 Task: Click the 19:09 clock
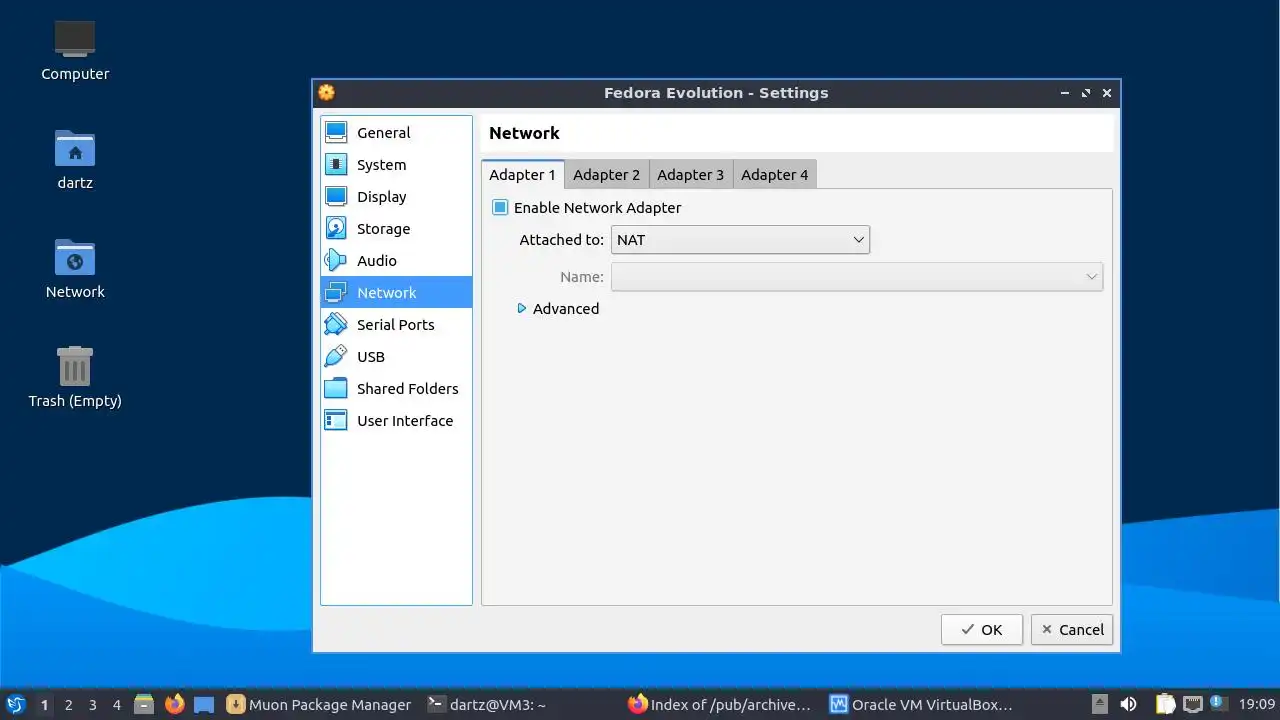1257,704
